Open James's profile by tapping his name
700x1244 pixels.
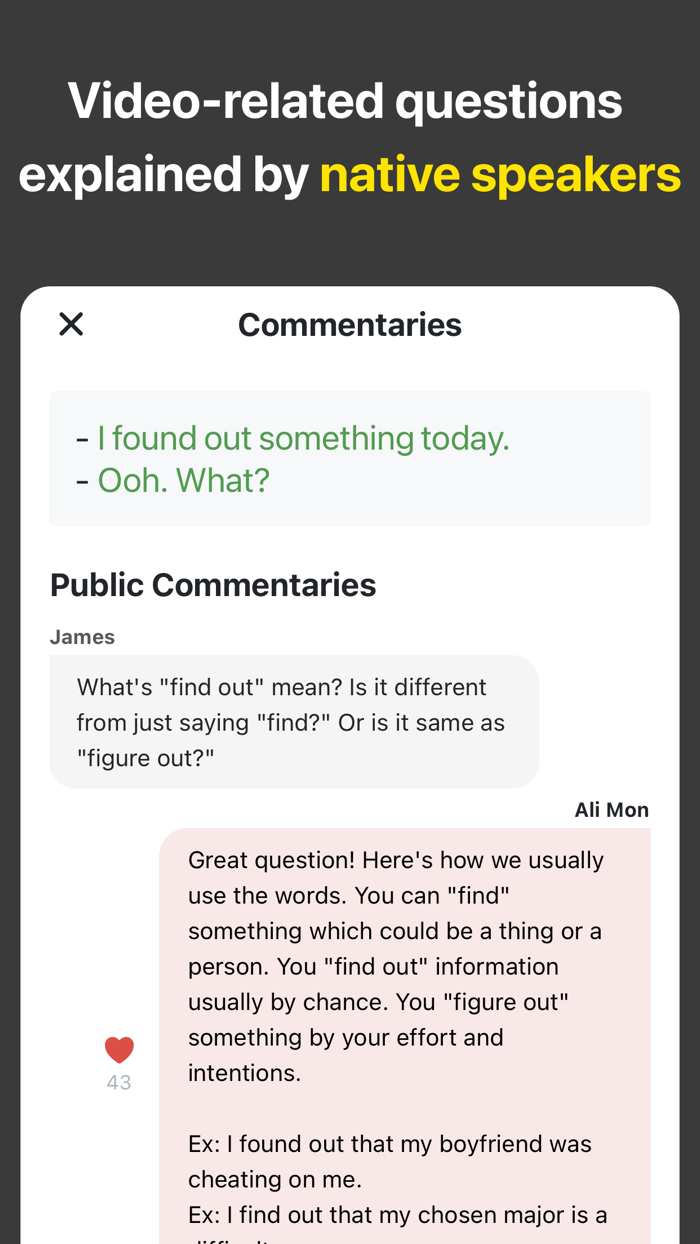point(82,636)
